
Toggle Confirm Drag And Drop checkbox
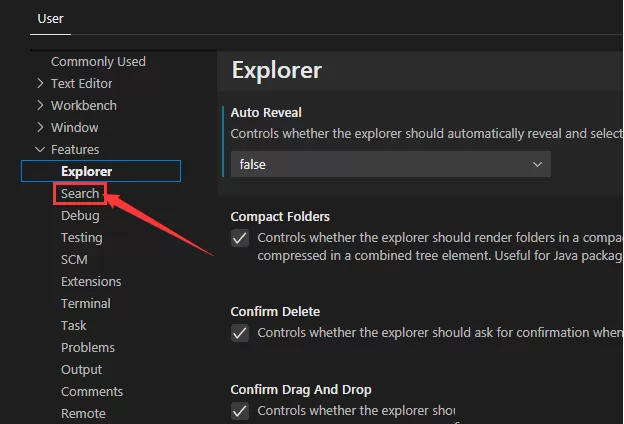(x=240, y=411)
